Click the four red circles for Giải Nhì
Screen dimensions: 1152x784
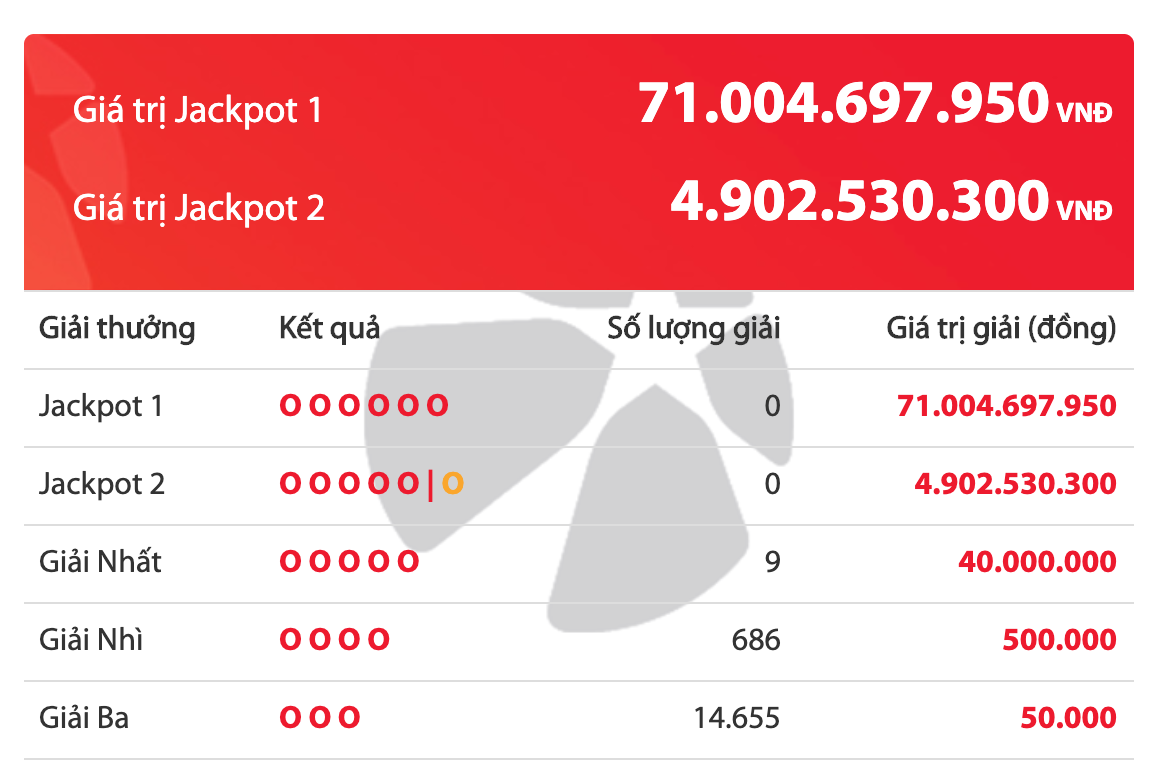pyautogui.click(x=334, y=640)
